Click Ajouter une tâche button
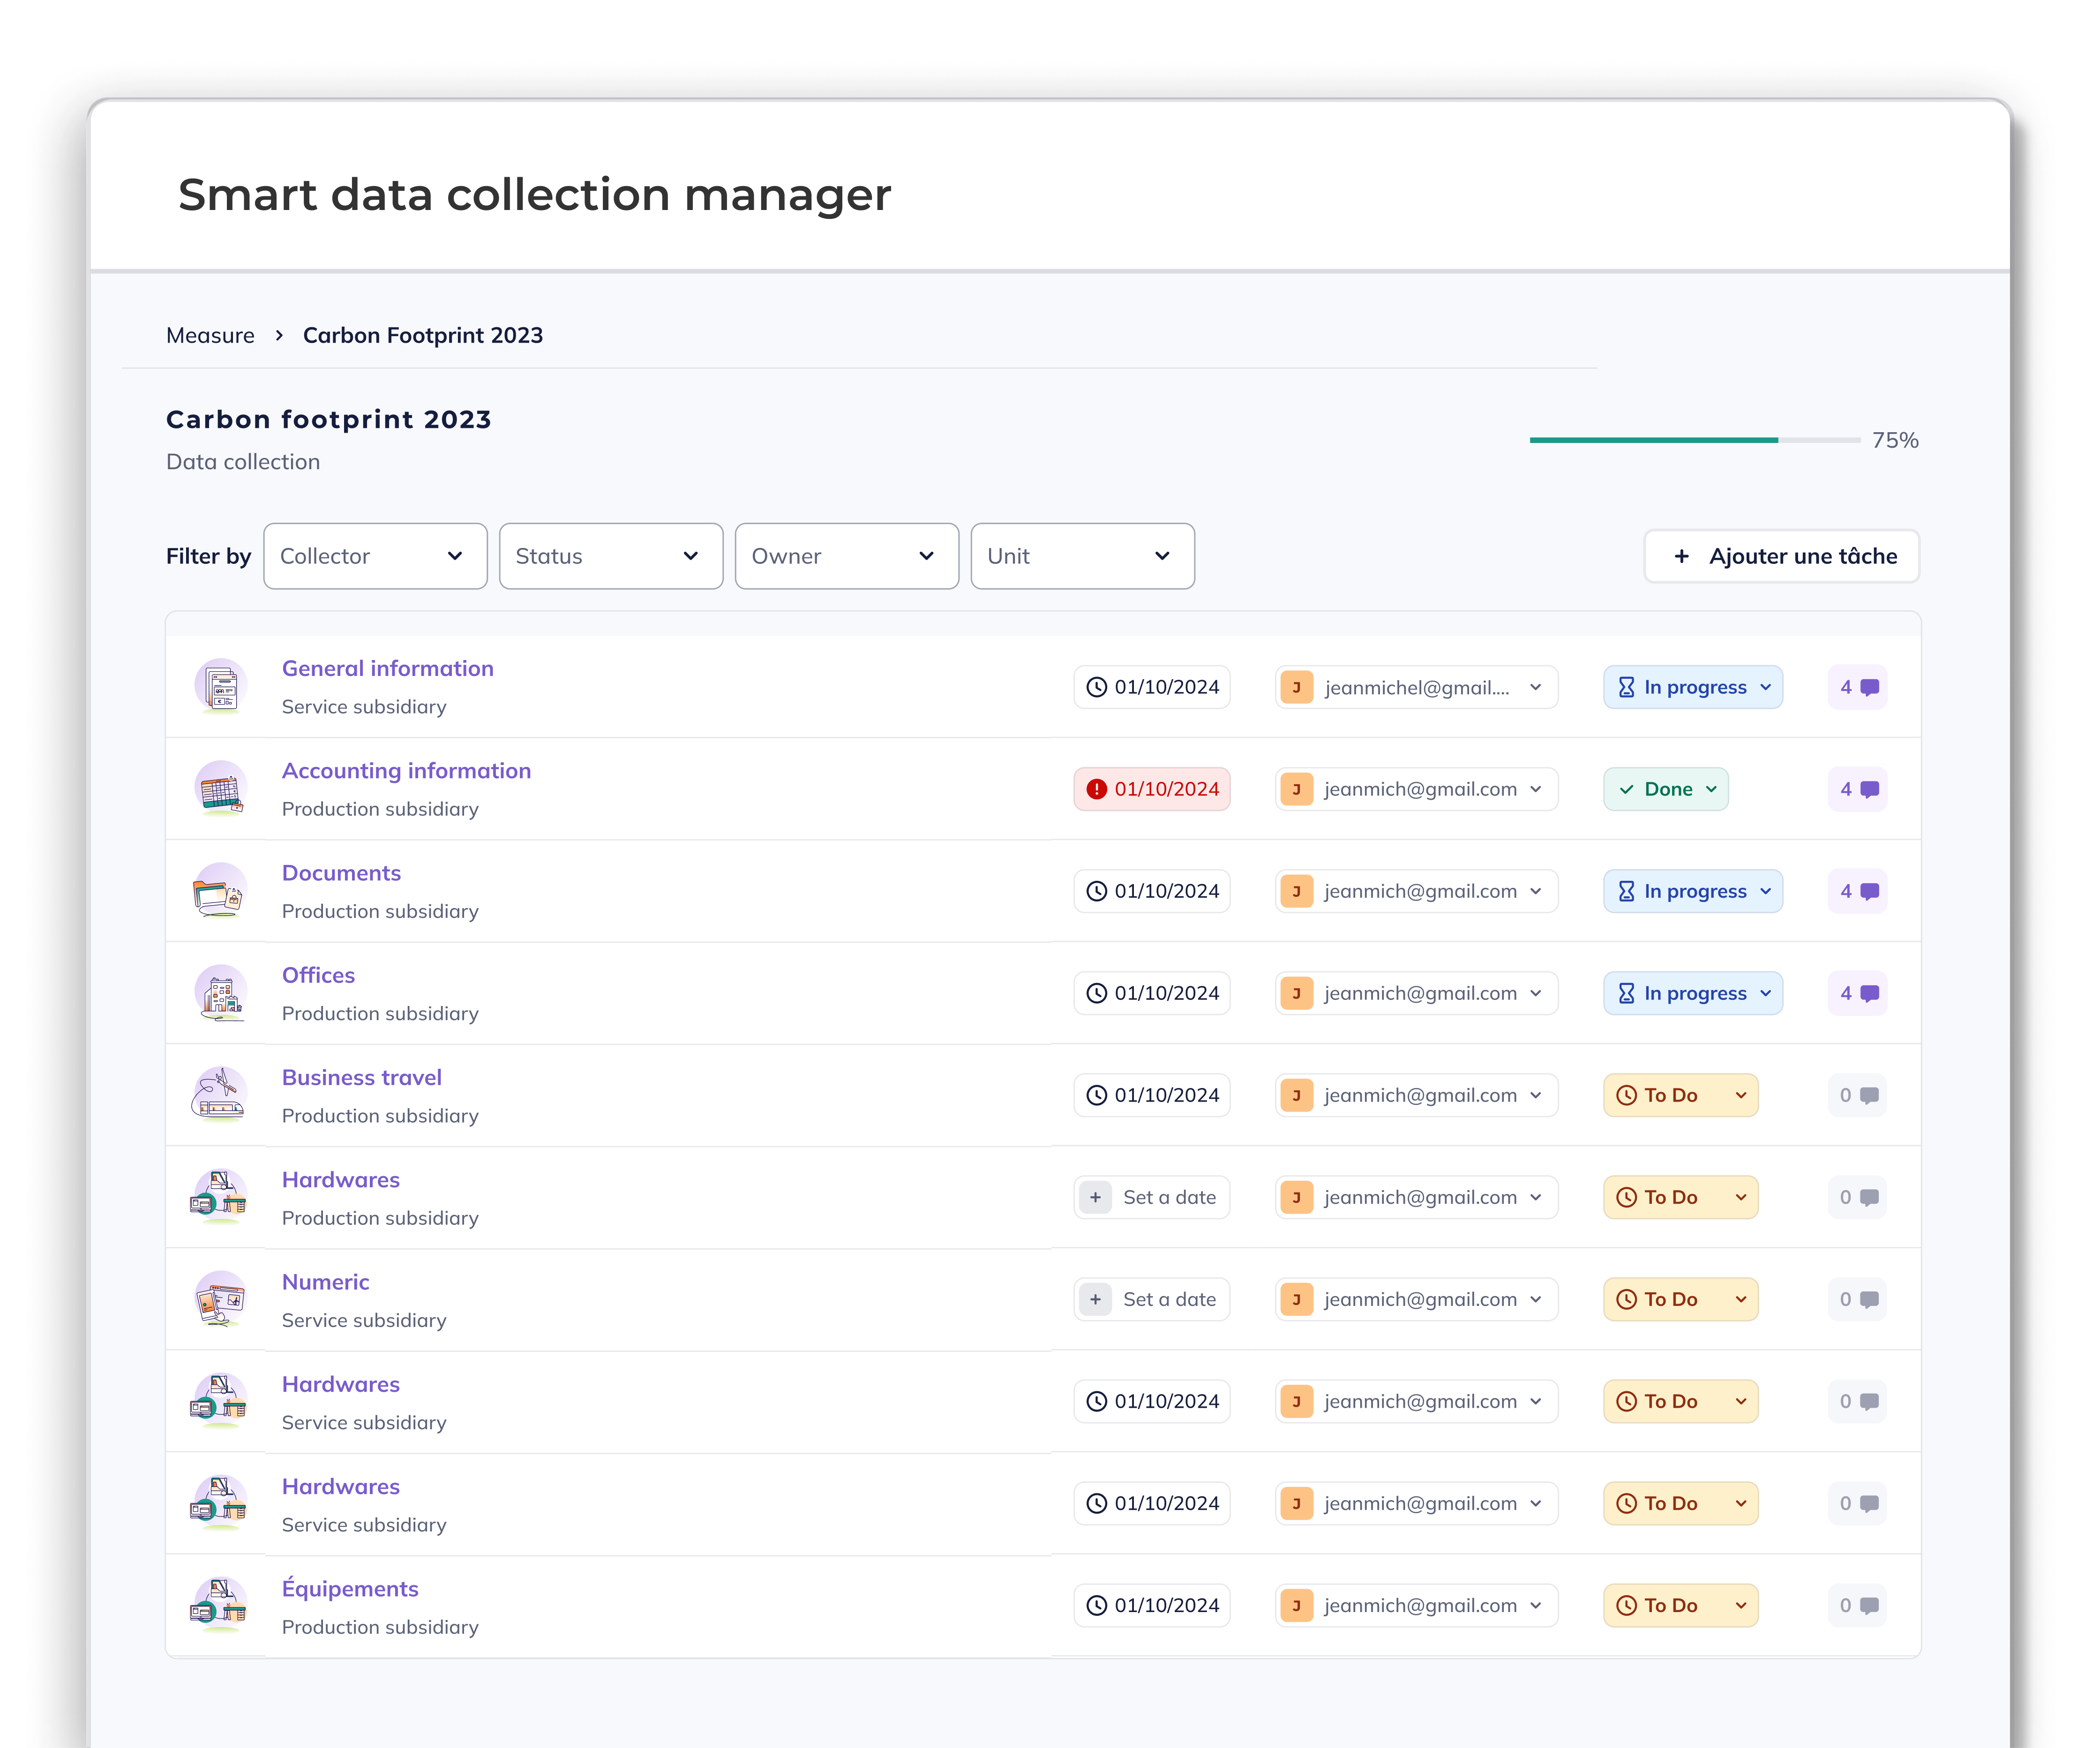The height and width of the screenshot is (1748, 2100). (1782, 556)
